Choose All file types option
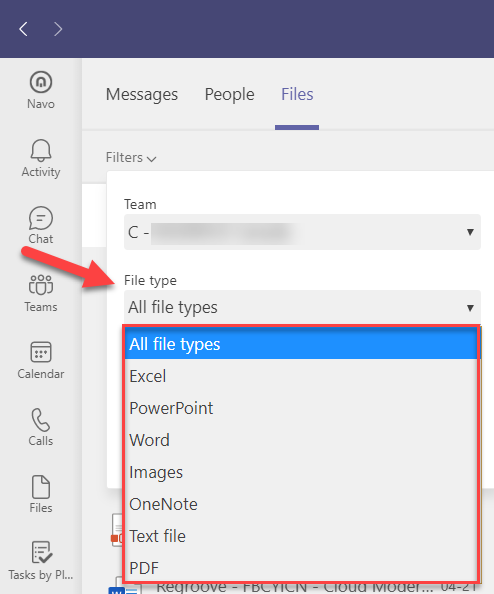 tap(301, 344)
